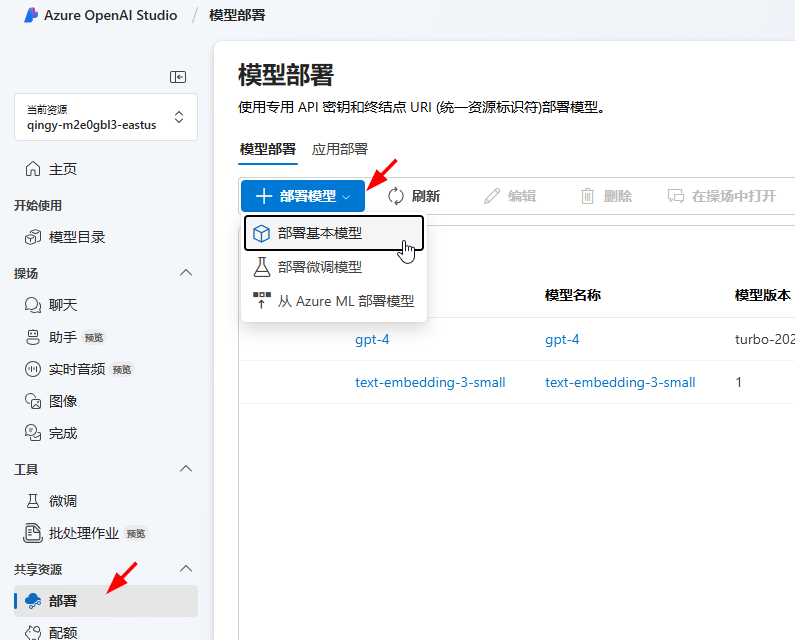Viewport: 795px width, 640px height.
Task: Click the document icon beside 批处理作业
Action: coord(33,533)
